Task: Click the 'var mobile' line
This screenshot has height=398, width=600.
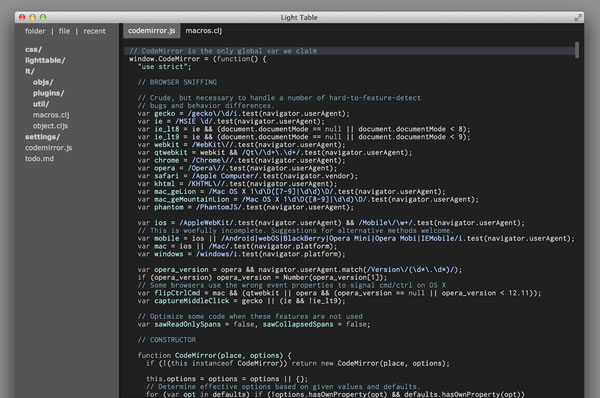Action: (x=356, y=238)
